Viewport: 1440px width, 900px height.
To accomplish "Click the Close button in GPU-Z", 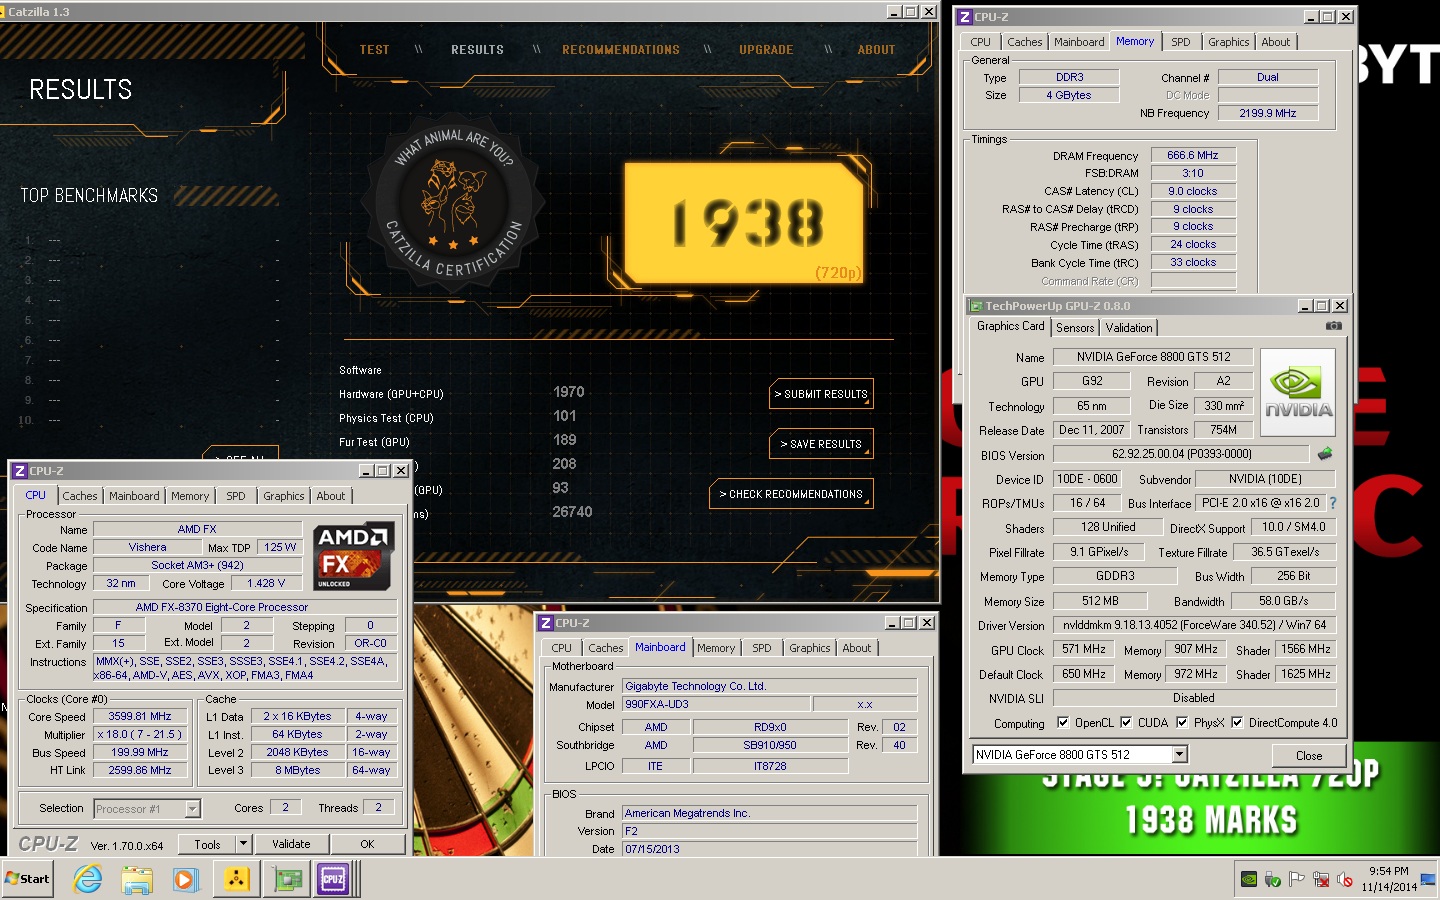I will (x=1309, y=756).
